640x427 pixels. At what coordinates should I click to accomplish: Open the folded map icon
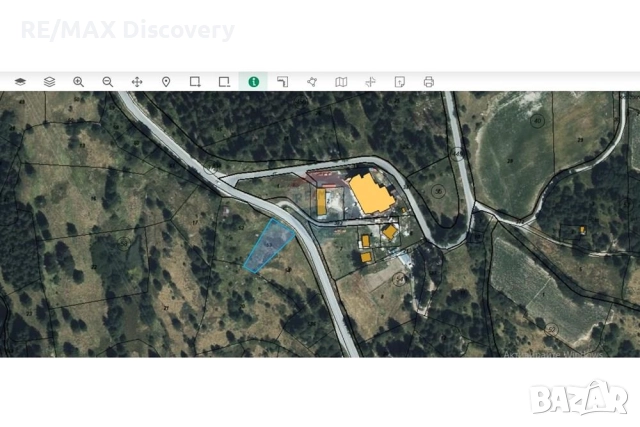click(x=341, y=81)
